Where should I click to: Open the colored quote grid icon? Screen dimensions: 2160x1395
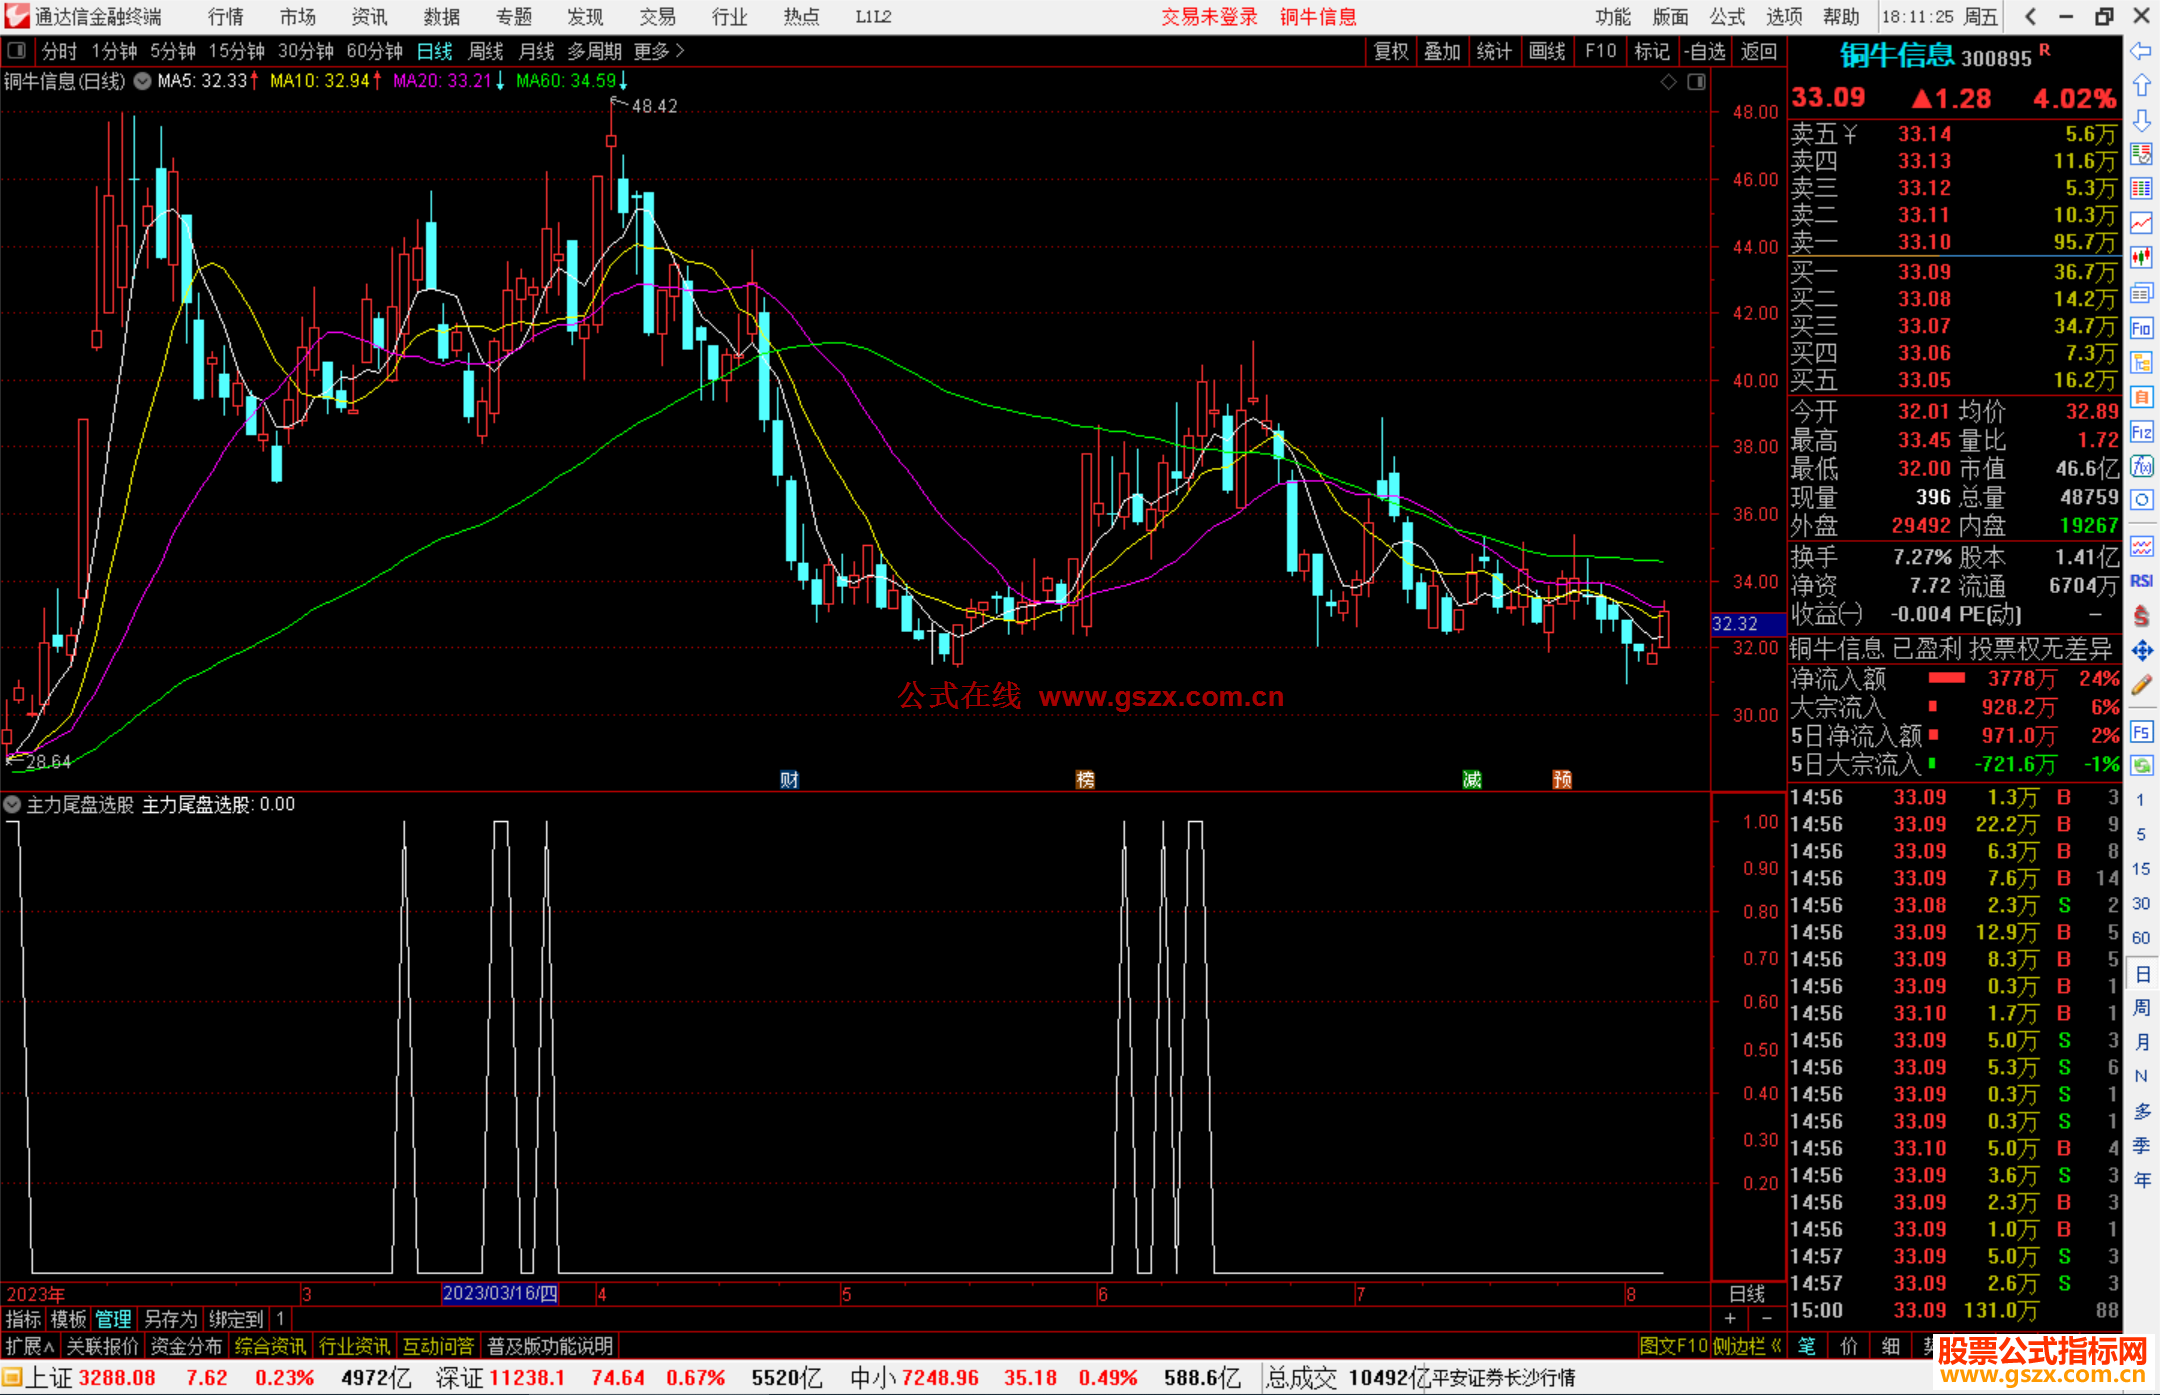[2141, 189]
